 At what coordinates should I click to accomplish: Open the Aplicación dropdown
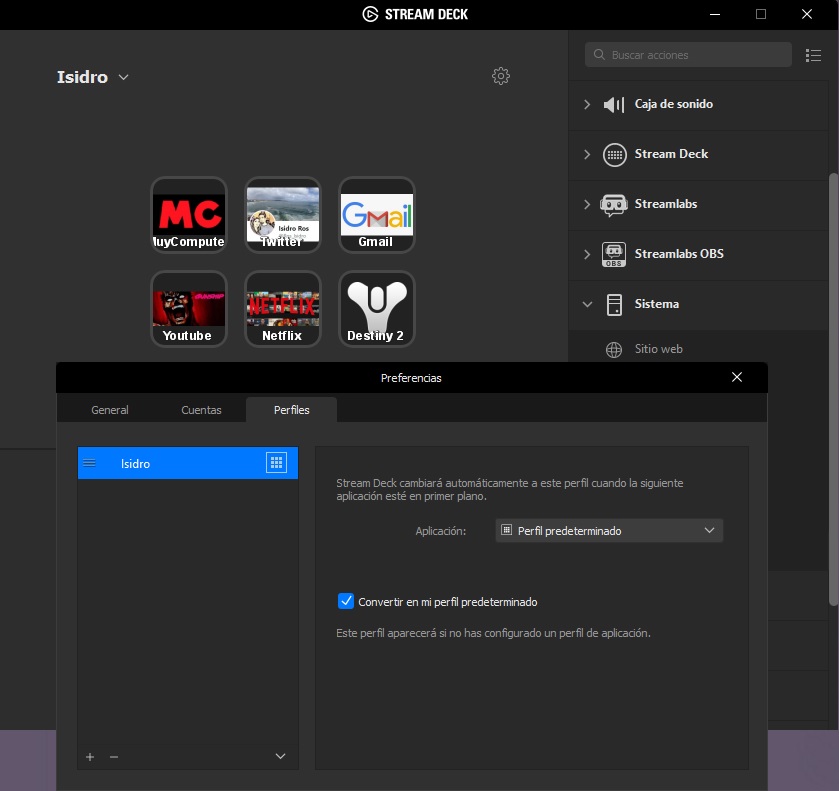(609, 530)
